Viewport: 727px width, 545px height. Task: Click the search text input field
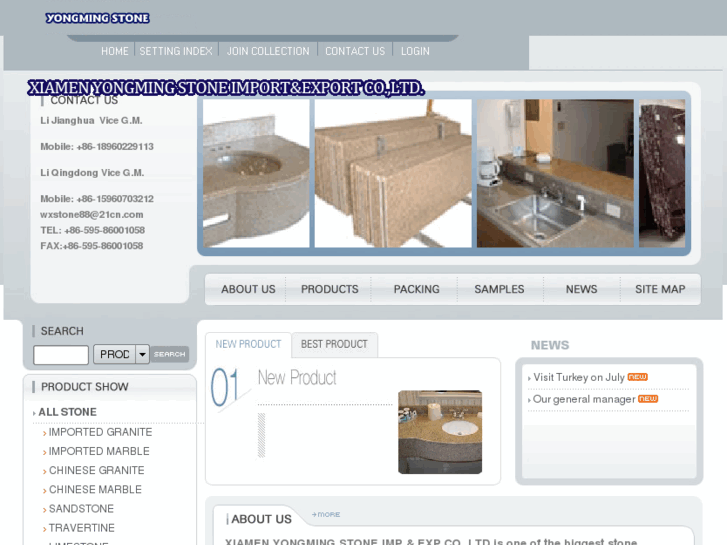61,355
